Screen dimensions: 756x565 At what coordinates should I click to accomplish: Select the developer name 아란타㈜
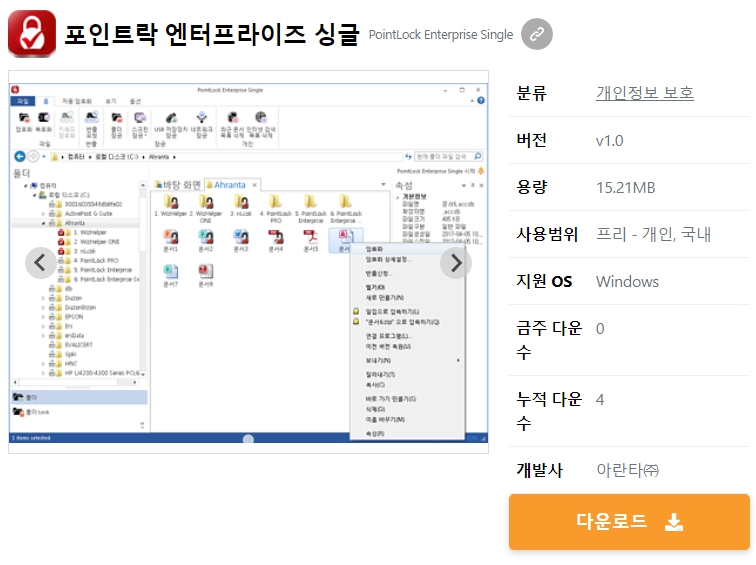(627, 470)
